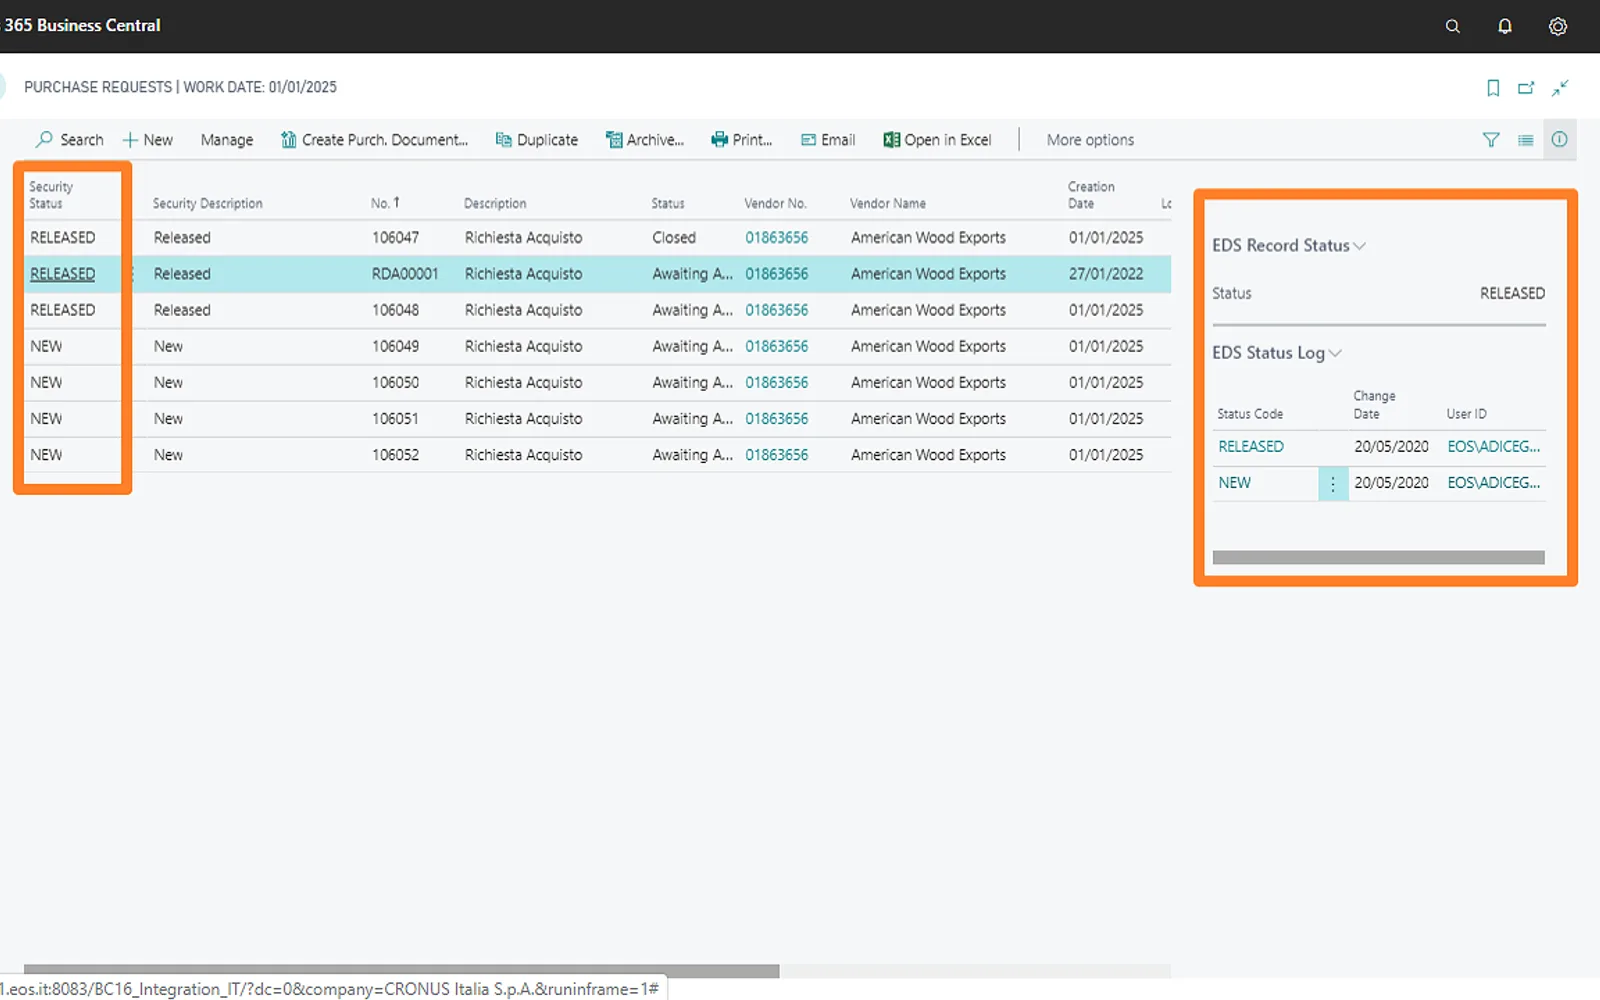Create a New purchase request
Viewport: 1600px width, 1000px height.
point(147,140)
